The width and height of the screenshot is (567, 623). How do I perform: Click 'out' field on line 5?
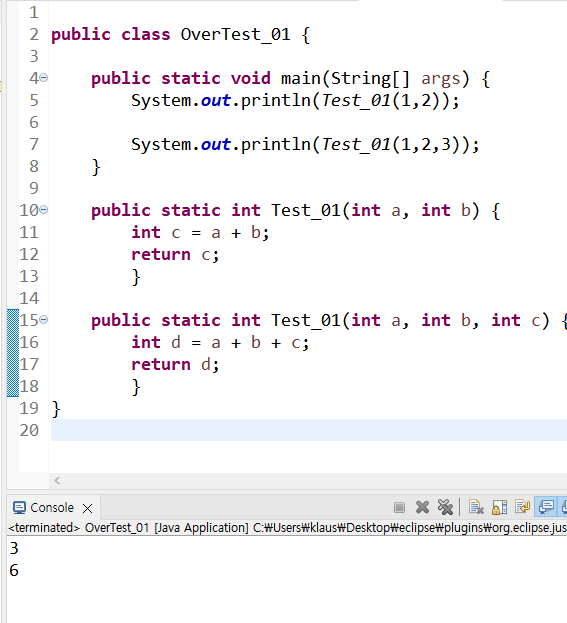pyautogui.click(x=216, y=101)
